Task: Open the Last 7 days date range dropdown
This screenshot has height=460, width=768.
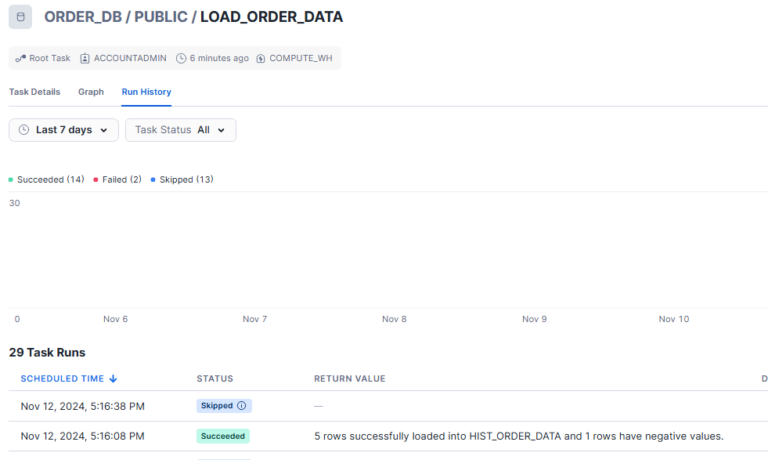Action: [x=64, y=130]
